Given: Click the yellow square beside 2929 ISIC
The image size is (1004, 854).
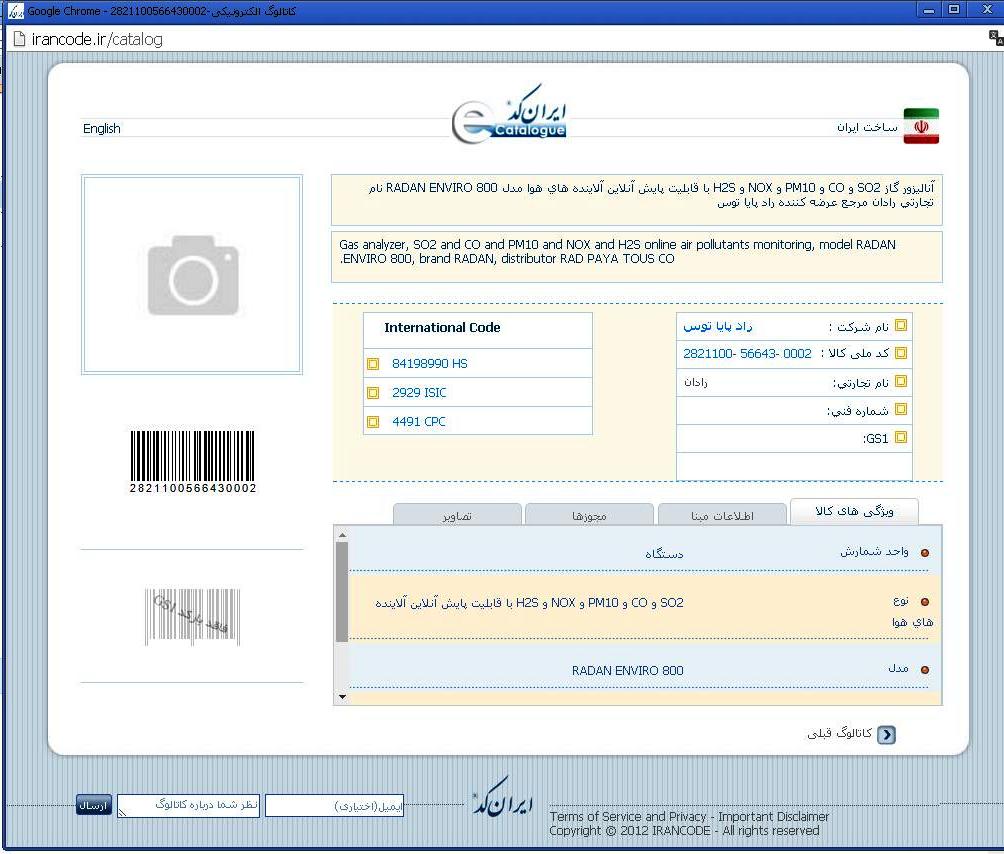Looking at the screenshot, I should coord(373,392).
